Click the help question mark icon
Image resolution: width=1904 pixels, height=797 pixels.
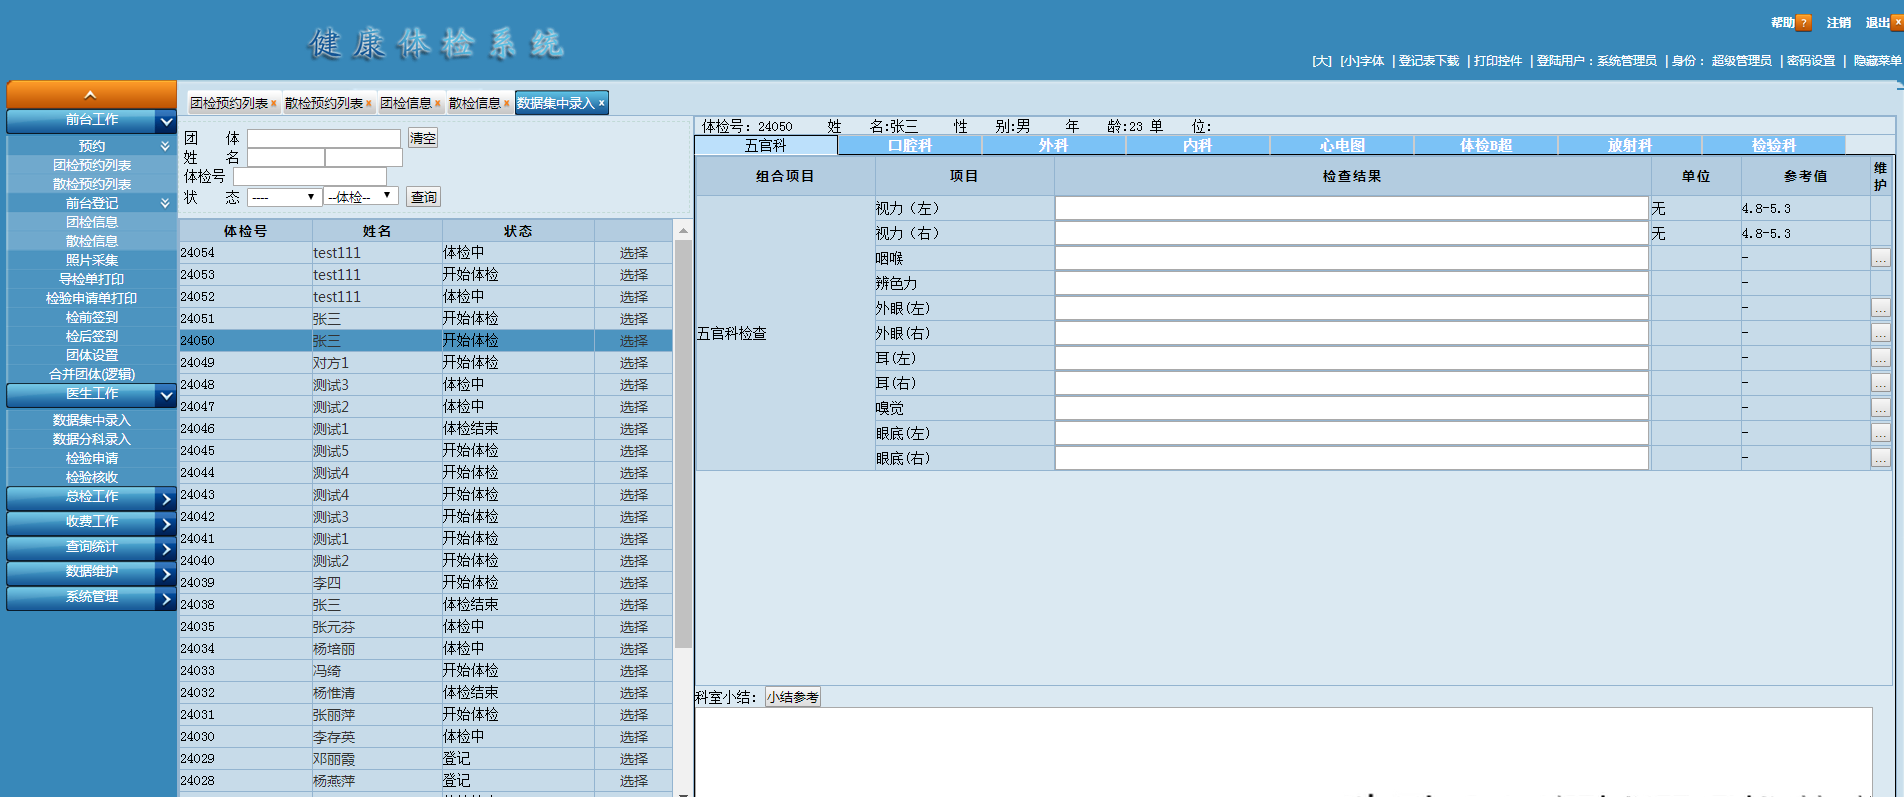[1803, 23]
